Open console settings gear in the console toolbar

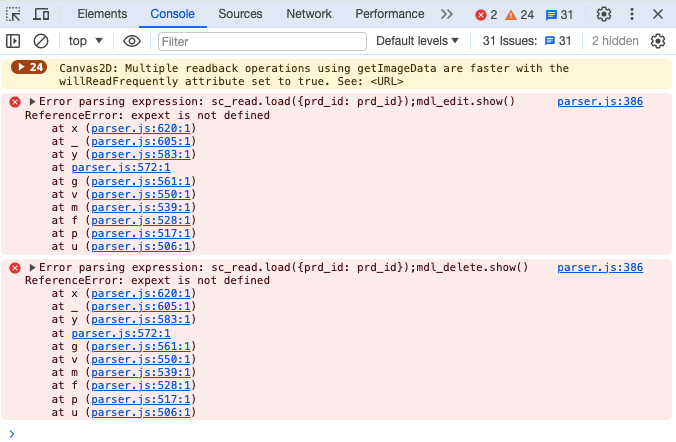click(x=658, y=41)
